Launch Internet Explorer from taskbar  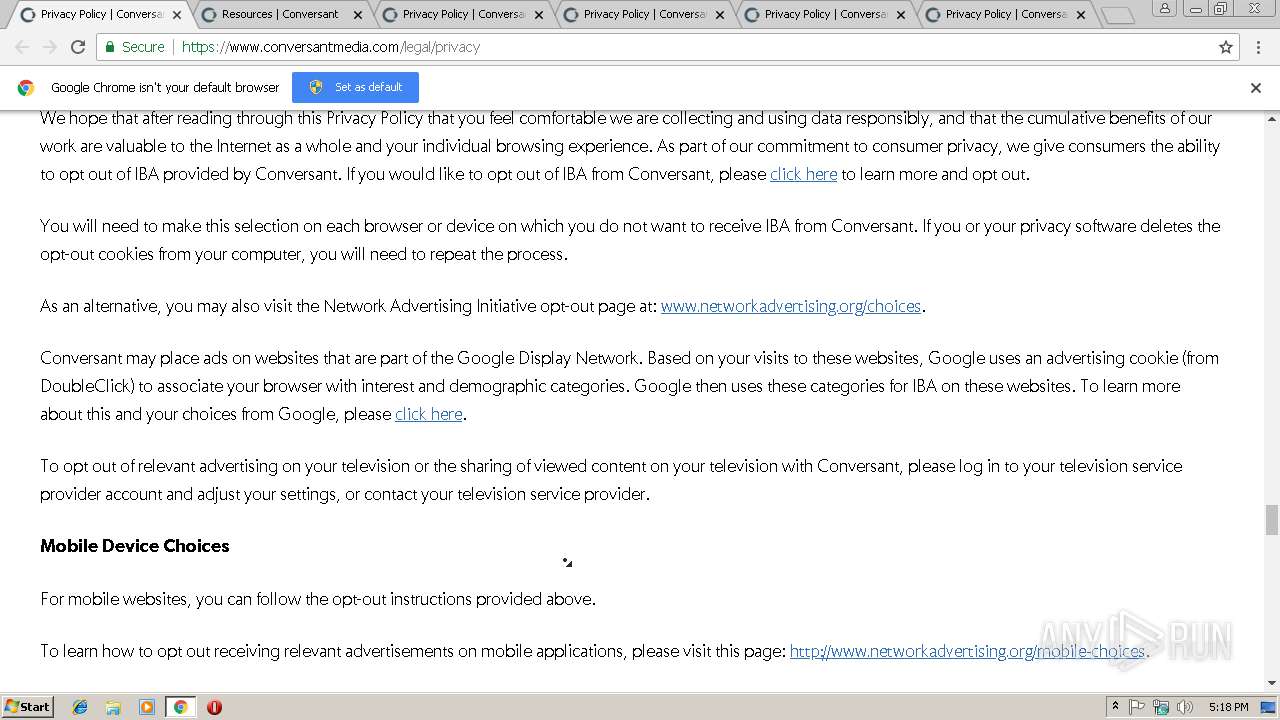80,707
